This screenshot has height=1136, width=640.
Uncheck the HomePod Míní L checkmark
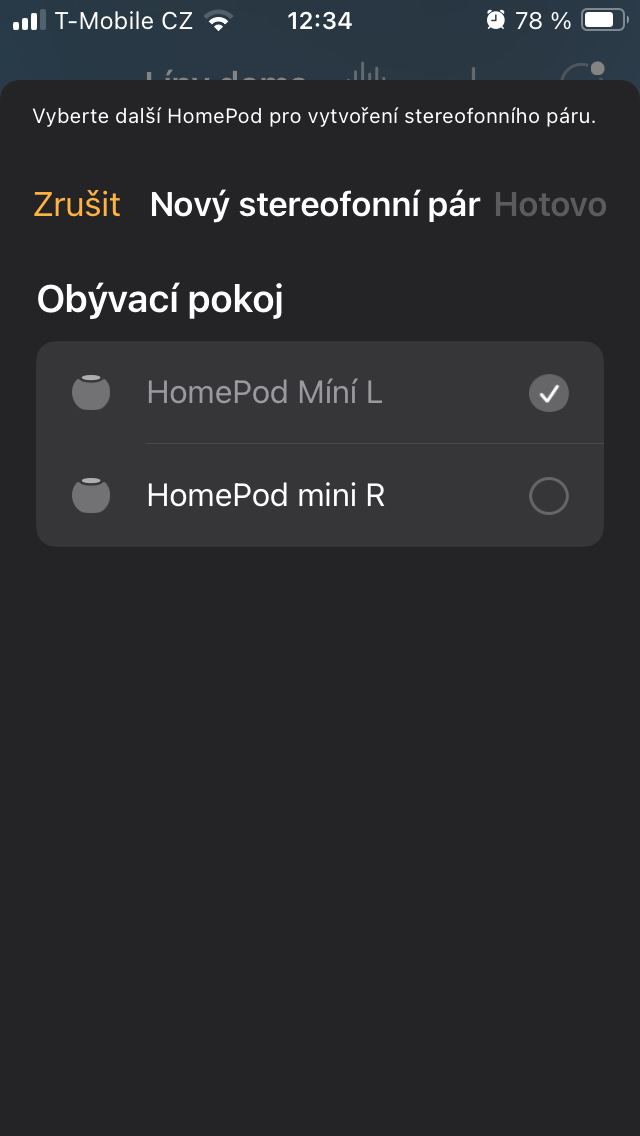(548, 394)
